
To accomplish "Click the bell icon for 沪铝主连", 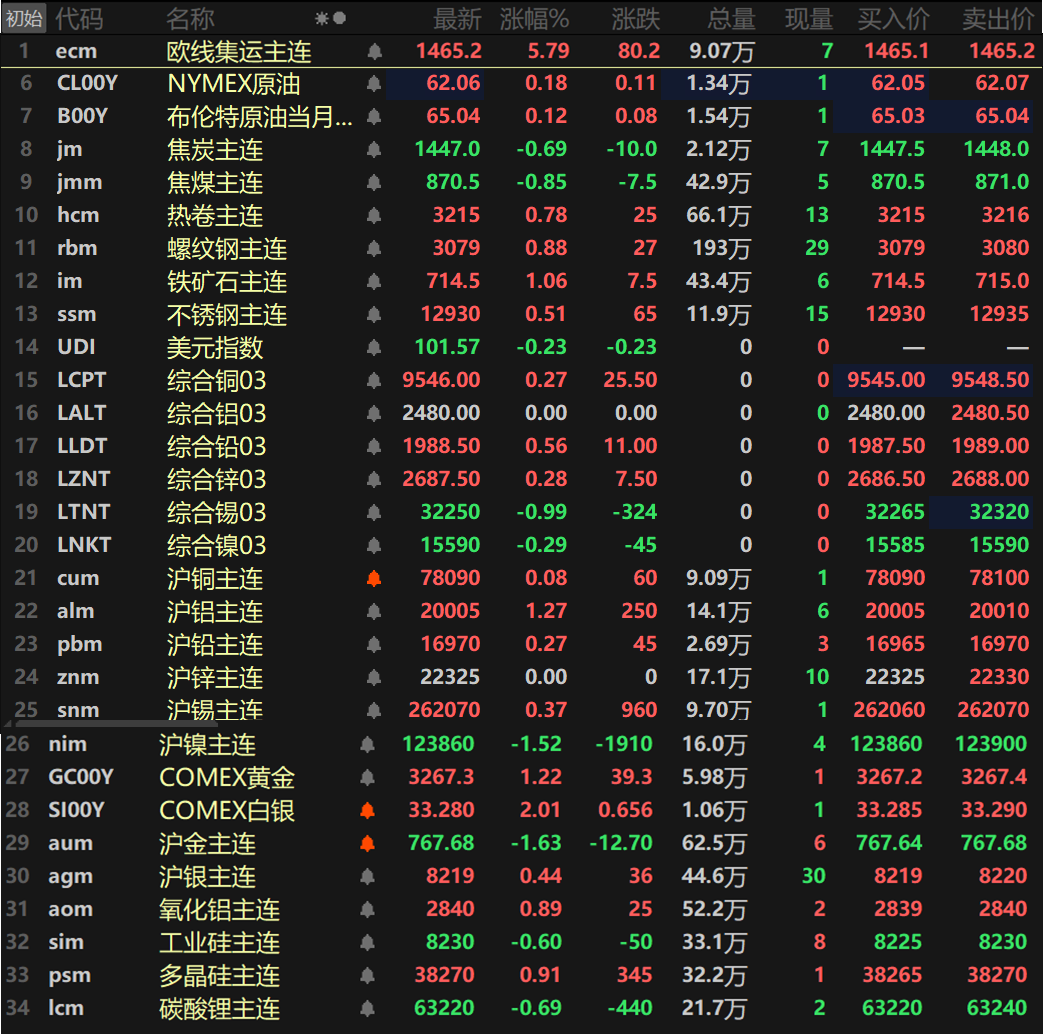I will click(374, 611).
